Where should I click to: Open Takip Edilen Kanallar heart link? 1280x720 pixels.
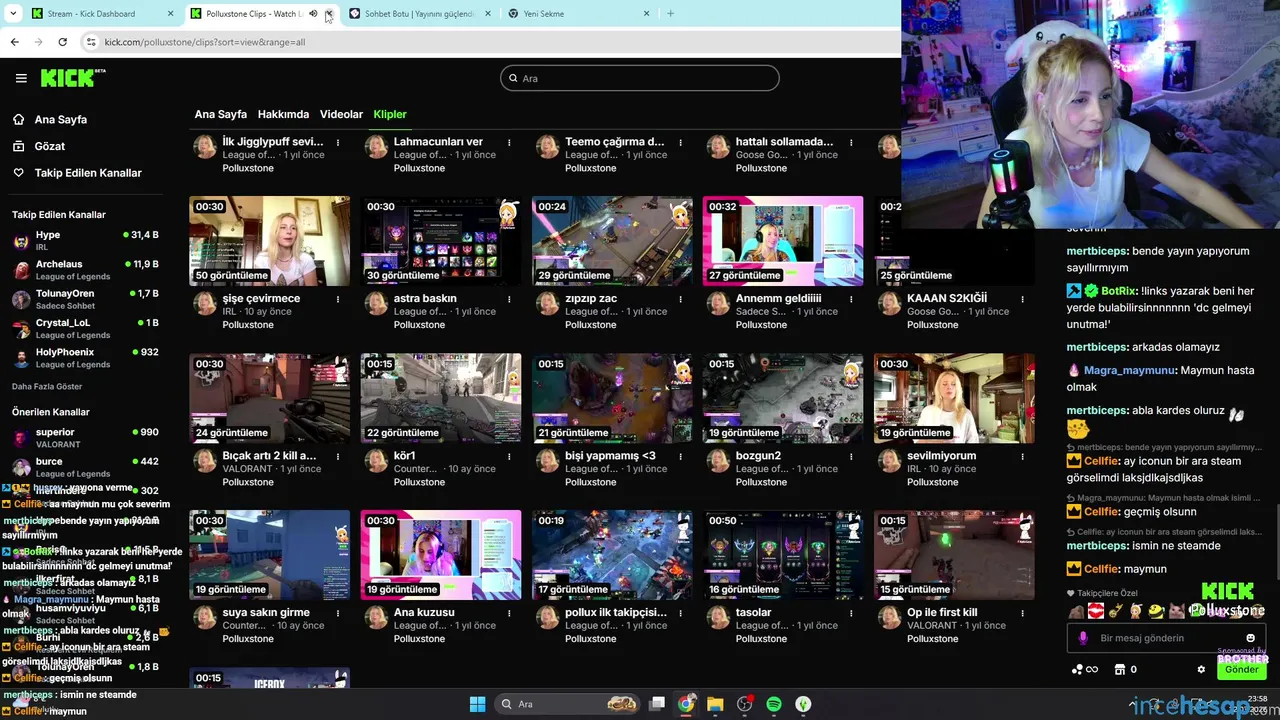[x=77, y=173]
